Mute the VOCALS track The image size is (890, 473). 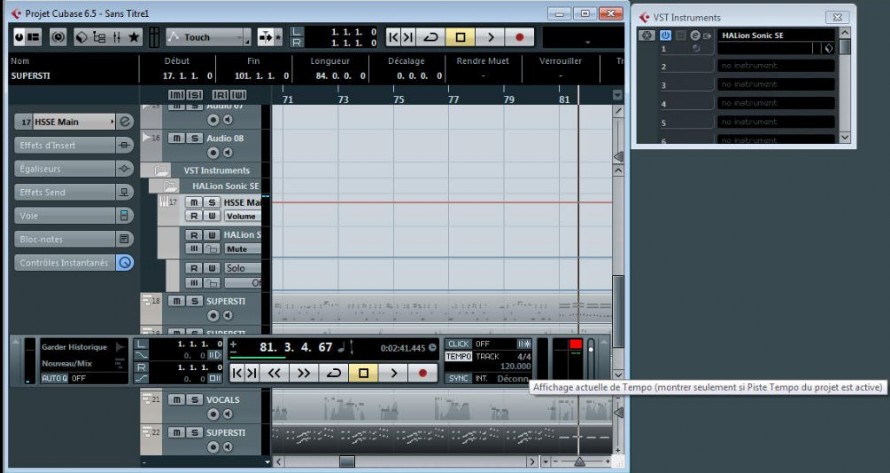tap(177, 400)
